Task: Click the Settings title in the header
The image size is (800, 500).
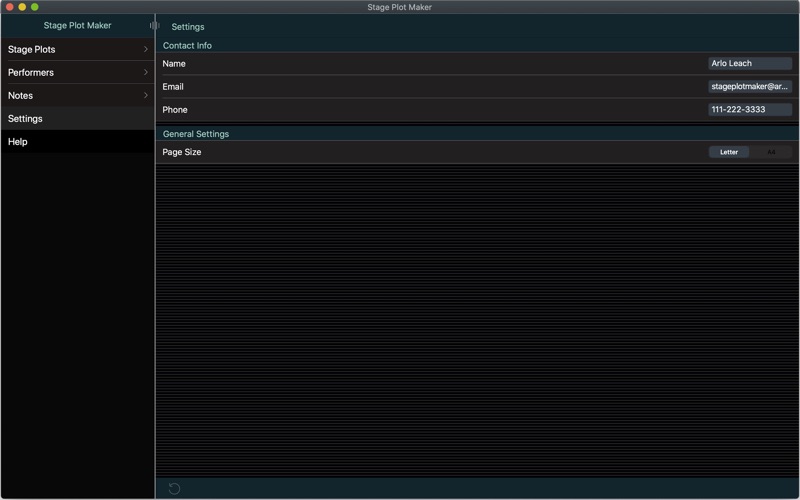Action: click(188, 27)
